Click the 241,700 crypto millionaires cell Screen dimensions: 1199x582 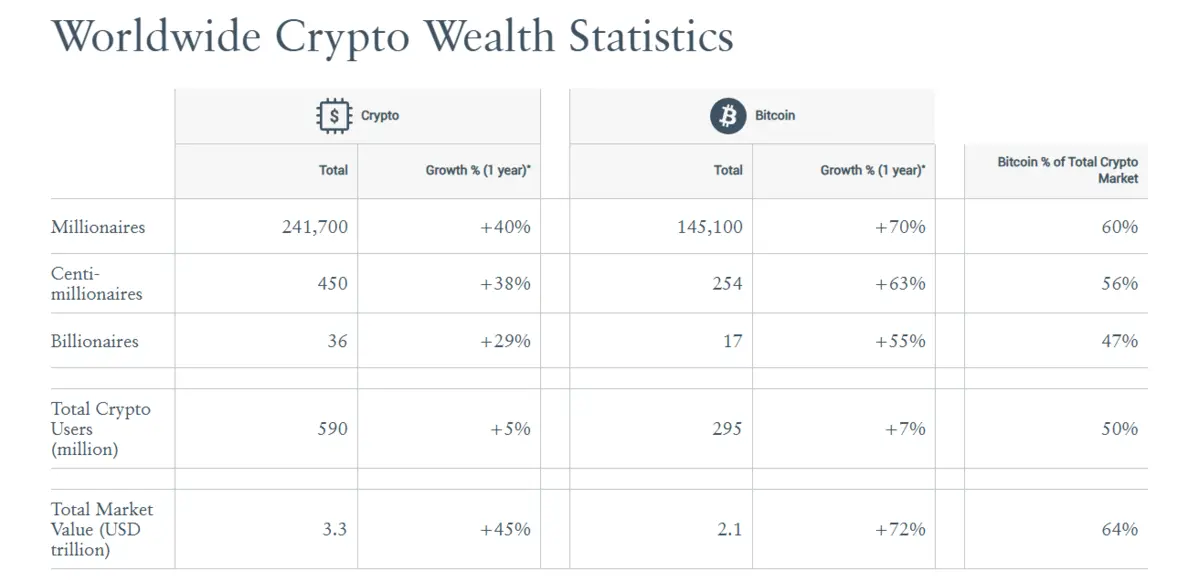coord(315,227)
